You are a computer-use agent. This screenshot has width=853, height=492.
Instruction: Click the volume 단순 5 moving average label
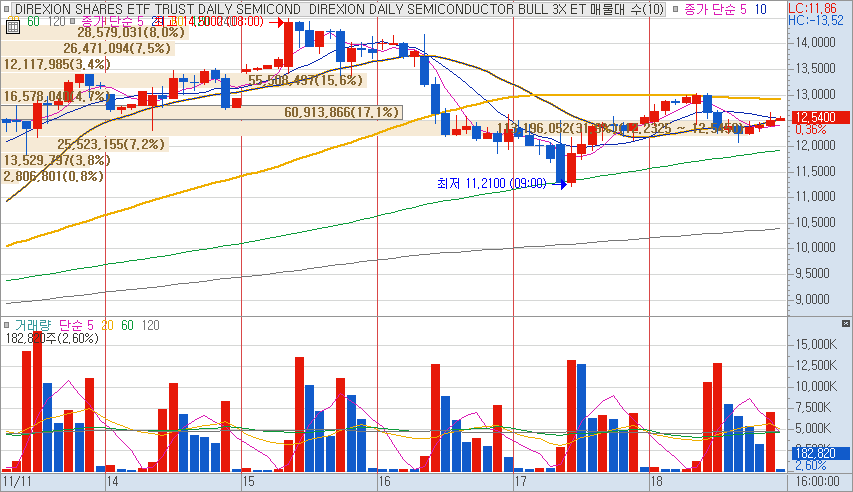76,325
